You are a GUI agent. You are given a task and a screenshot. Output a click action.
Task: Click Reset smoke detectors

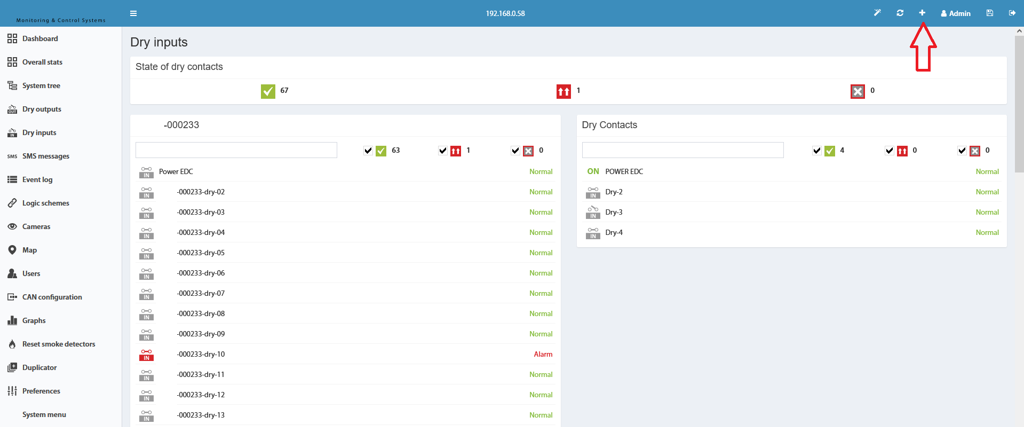tap(61, 344)
